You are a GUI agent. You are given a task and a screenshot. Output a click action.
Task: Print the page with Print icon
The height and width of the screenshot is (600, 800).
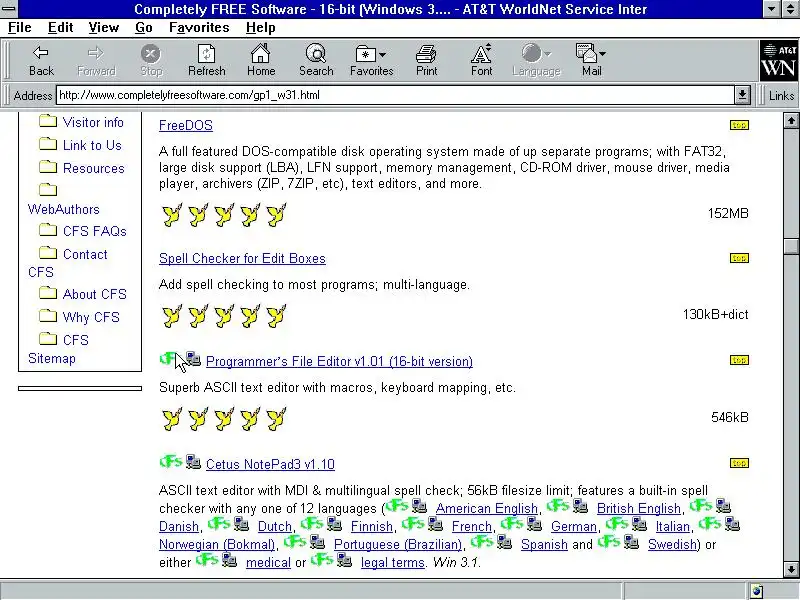[x=426, y=60]
